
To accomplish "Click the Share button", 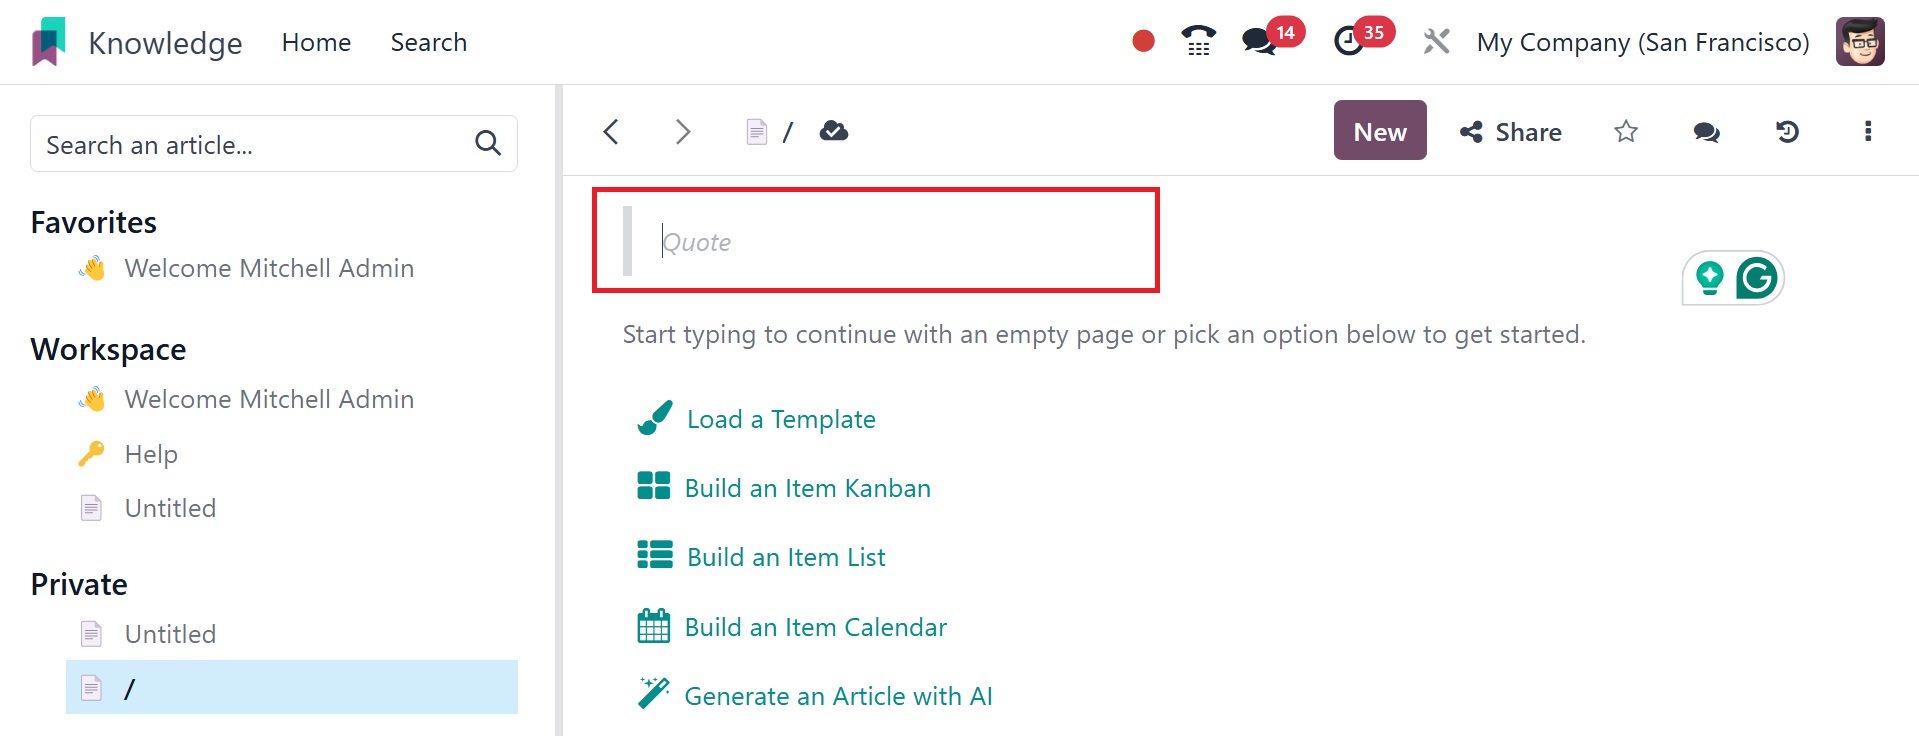I will 1511,132.
